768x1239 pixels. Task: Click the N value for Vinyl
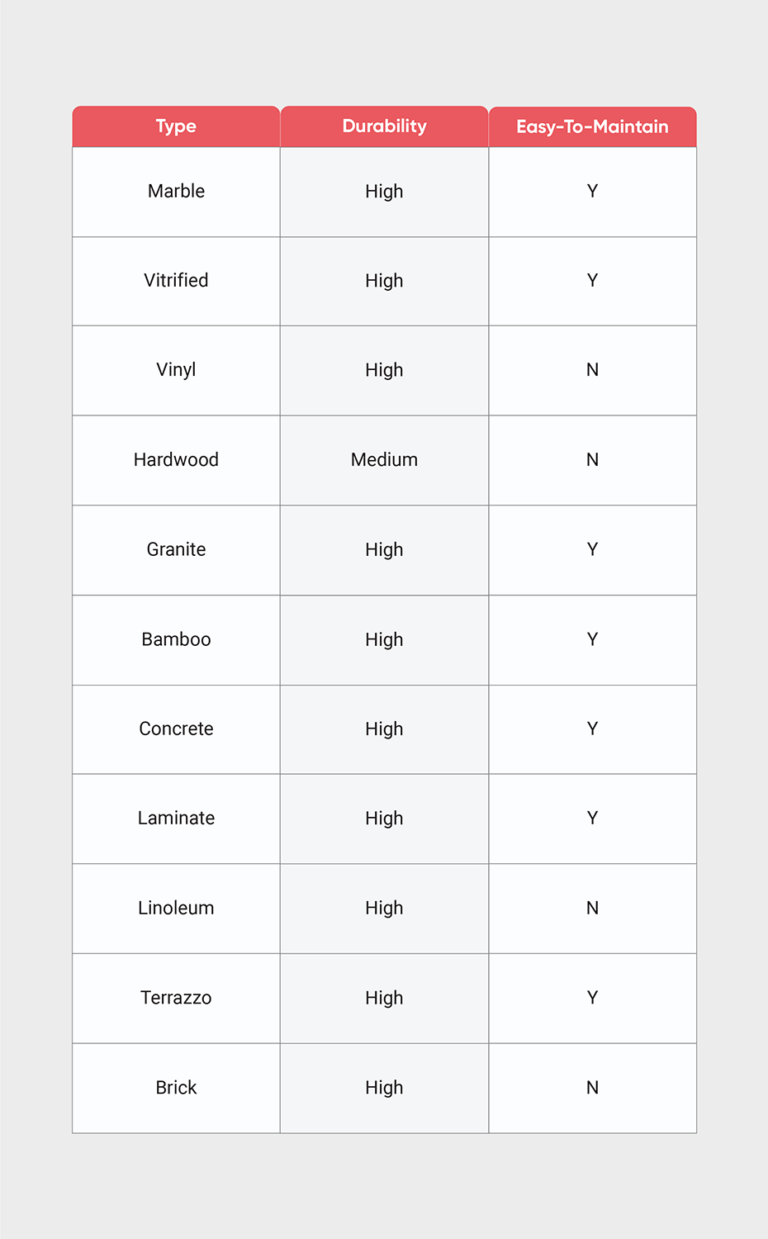pos(592,370)
